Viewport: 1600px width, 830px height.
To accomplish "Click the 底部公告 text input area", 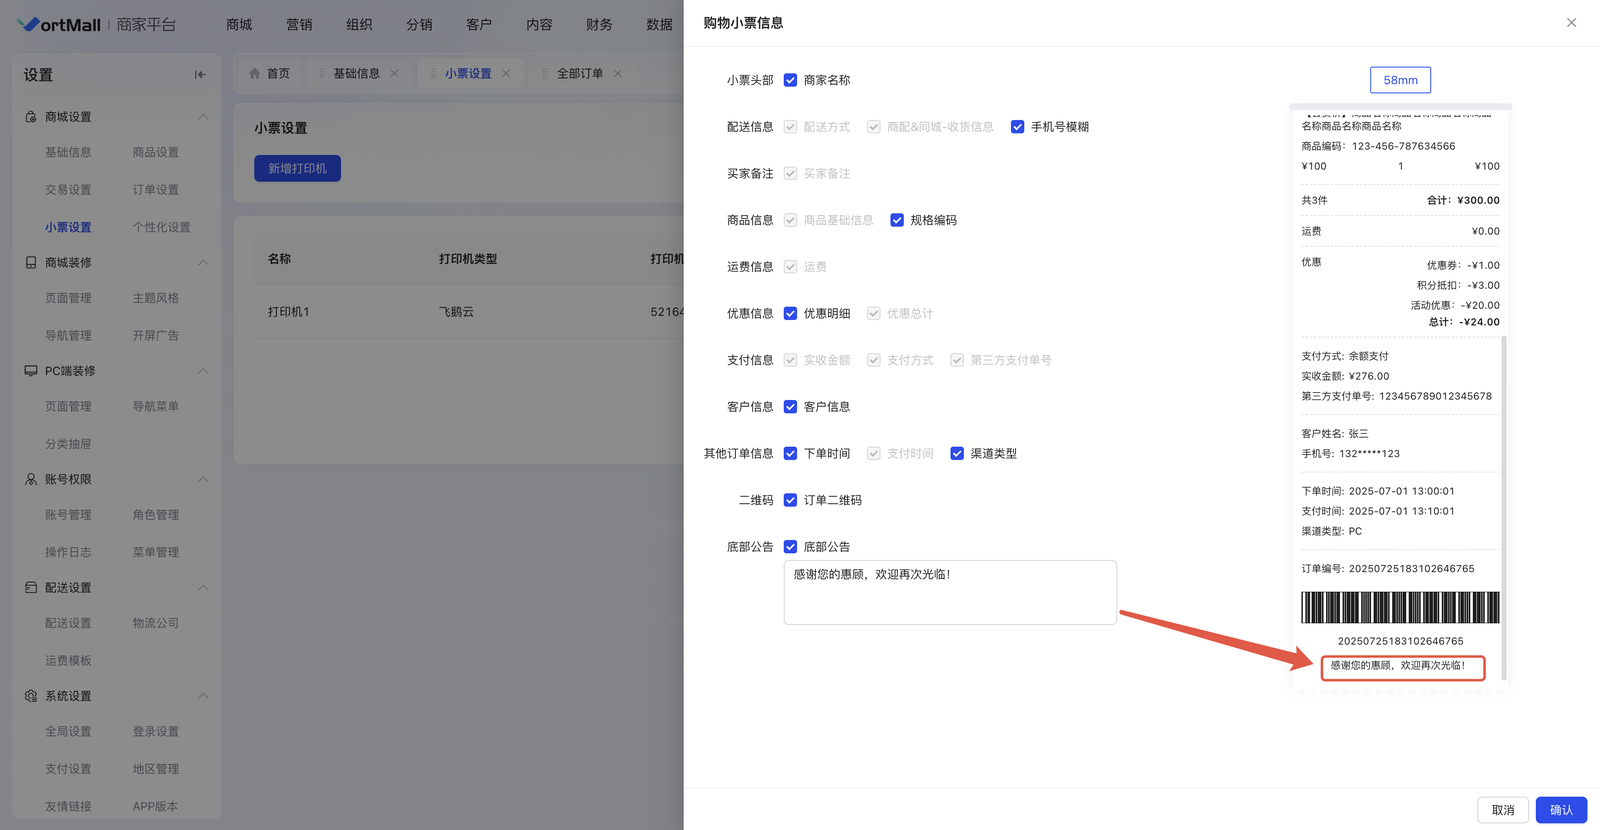I will click(x=949, y=593).
